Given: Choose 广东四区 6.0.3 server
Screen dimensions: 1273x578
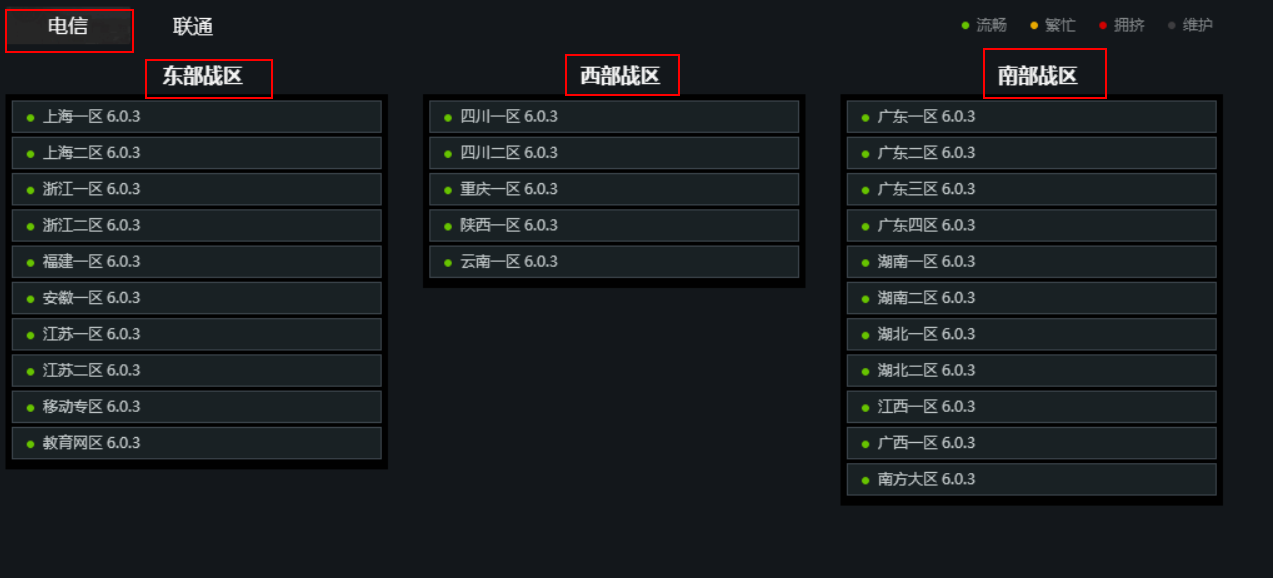Looking at the screenshot, I should [1032, 226].
